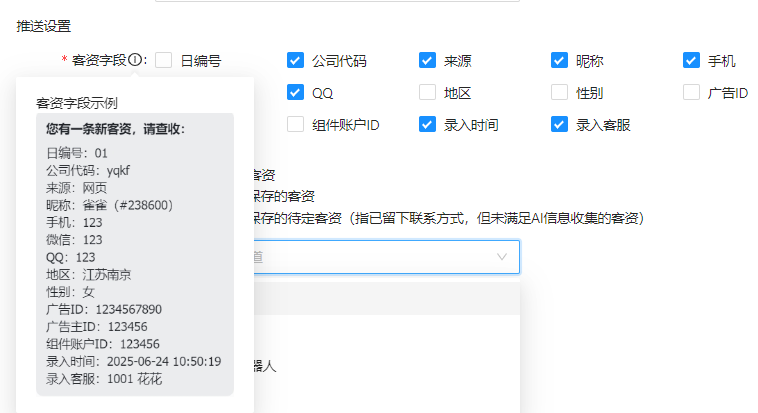Uncheck the QQ field checkbox
The image size is (758, 413).
[295, 93]
